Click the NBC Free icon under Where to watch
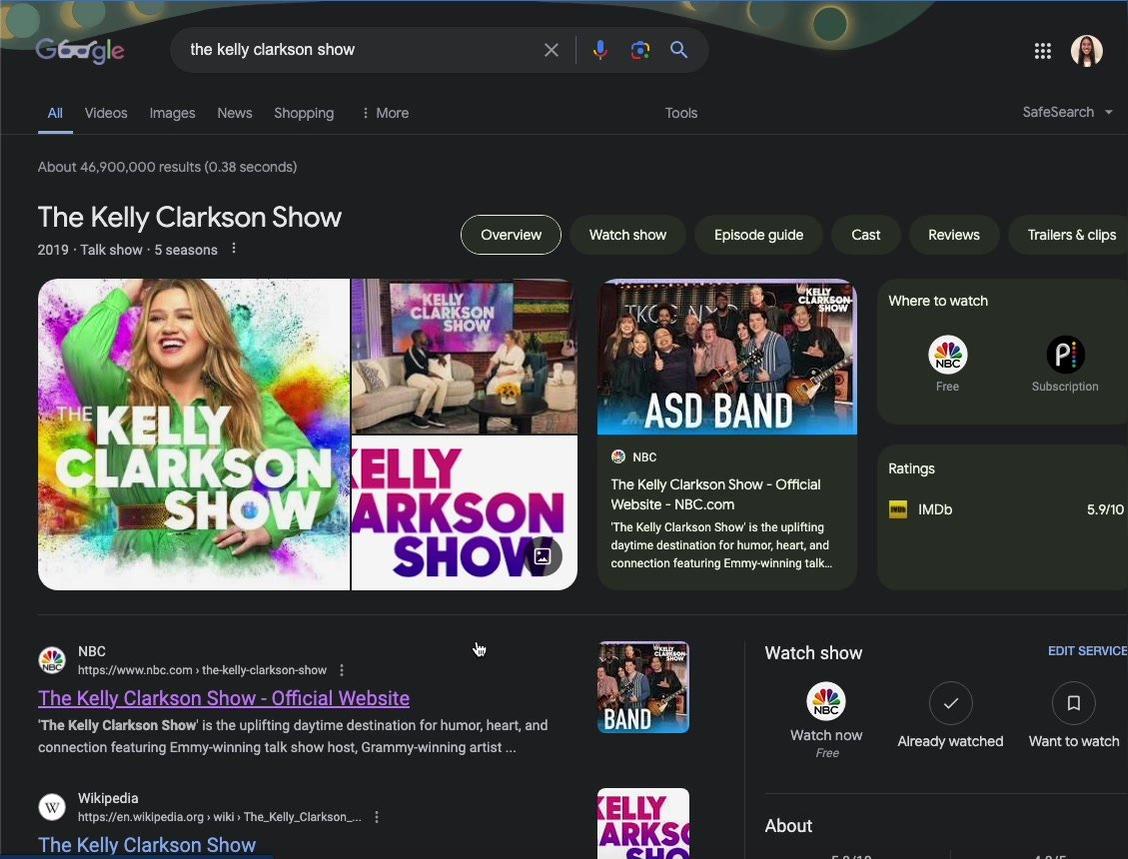Viewport: 1128px width, 859px height. (x=947, y=355)
